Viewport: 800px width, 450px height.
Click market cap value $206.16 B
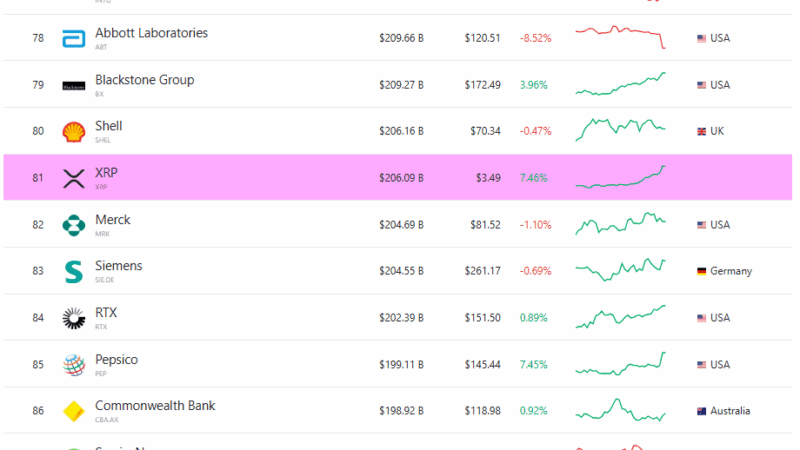(x=401, y=132)
